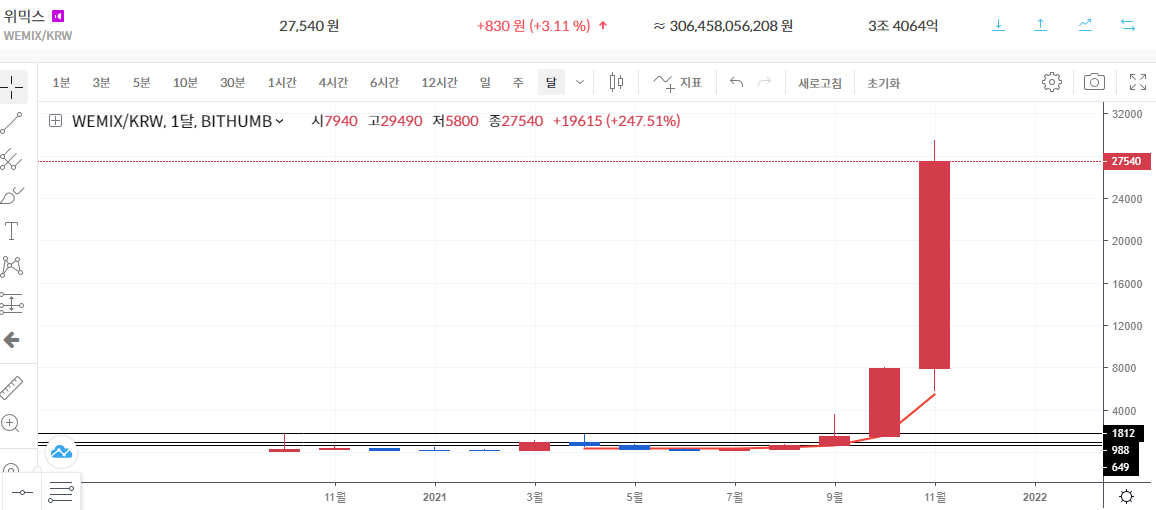
Task: Open 지표 indicators menu
Action: [676, 83]
